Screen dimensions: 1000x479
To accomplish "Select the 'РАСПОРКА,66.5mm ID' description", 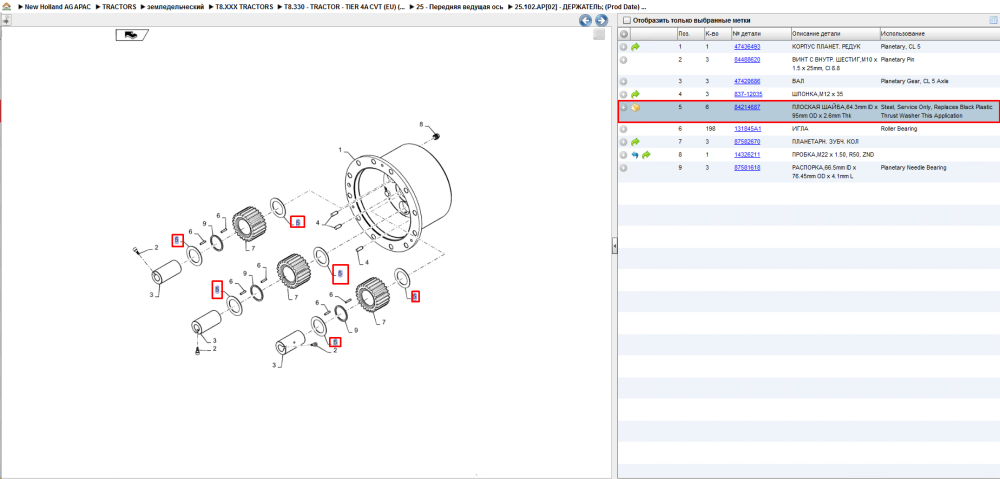I will click(x=824, y=172).
